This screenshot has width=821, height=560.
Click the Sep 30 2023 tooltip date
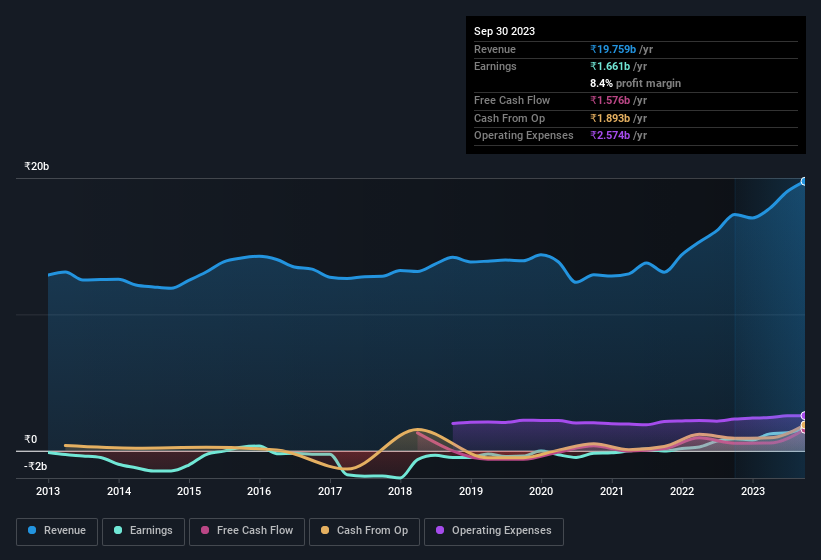point(504,31)
